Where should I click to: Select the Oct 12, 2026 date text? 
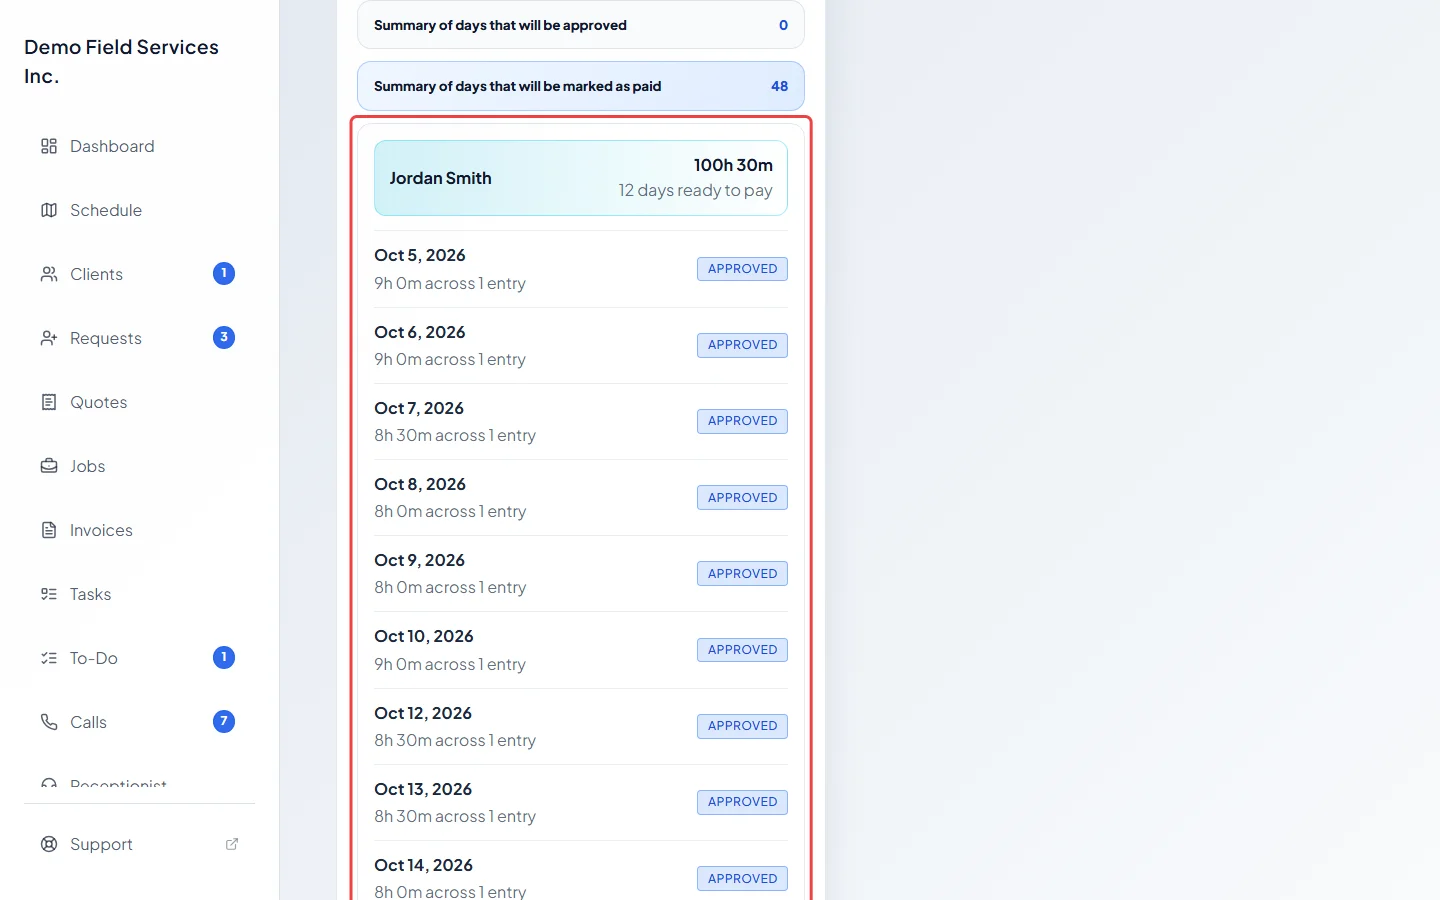tap(423, 713)
